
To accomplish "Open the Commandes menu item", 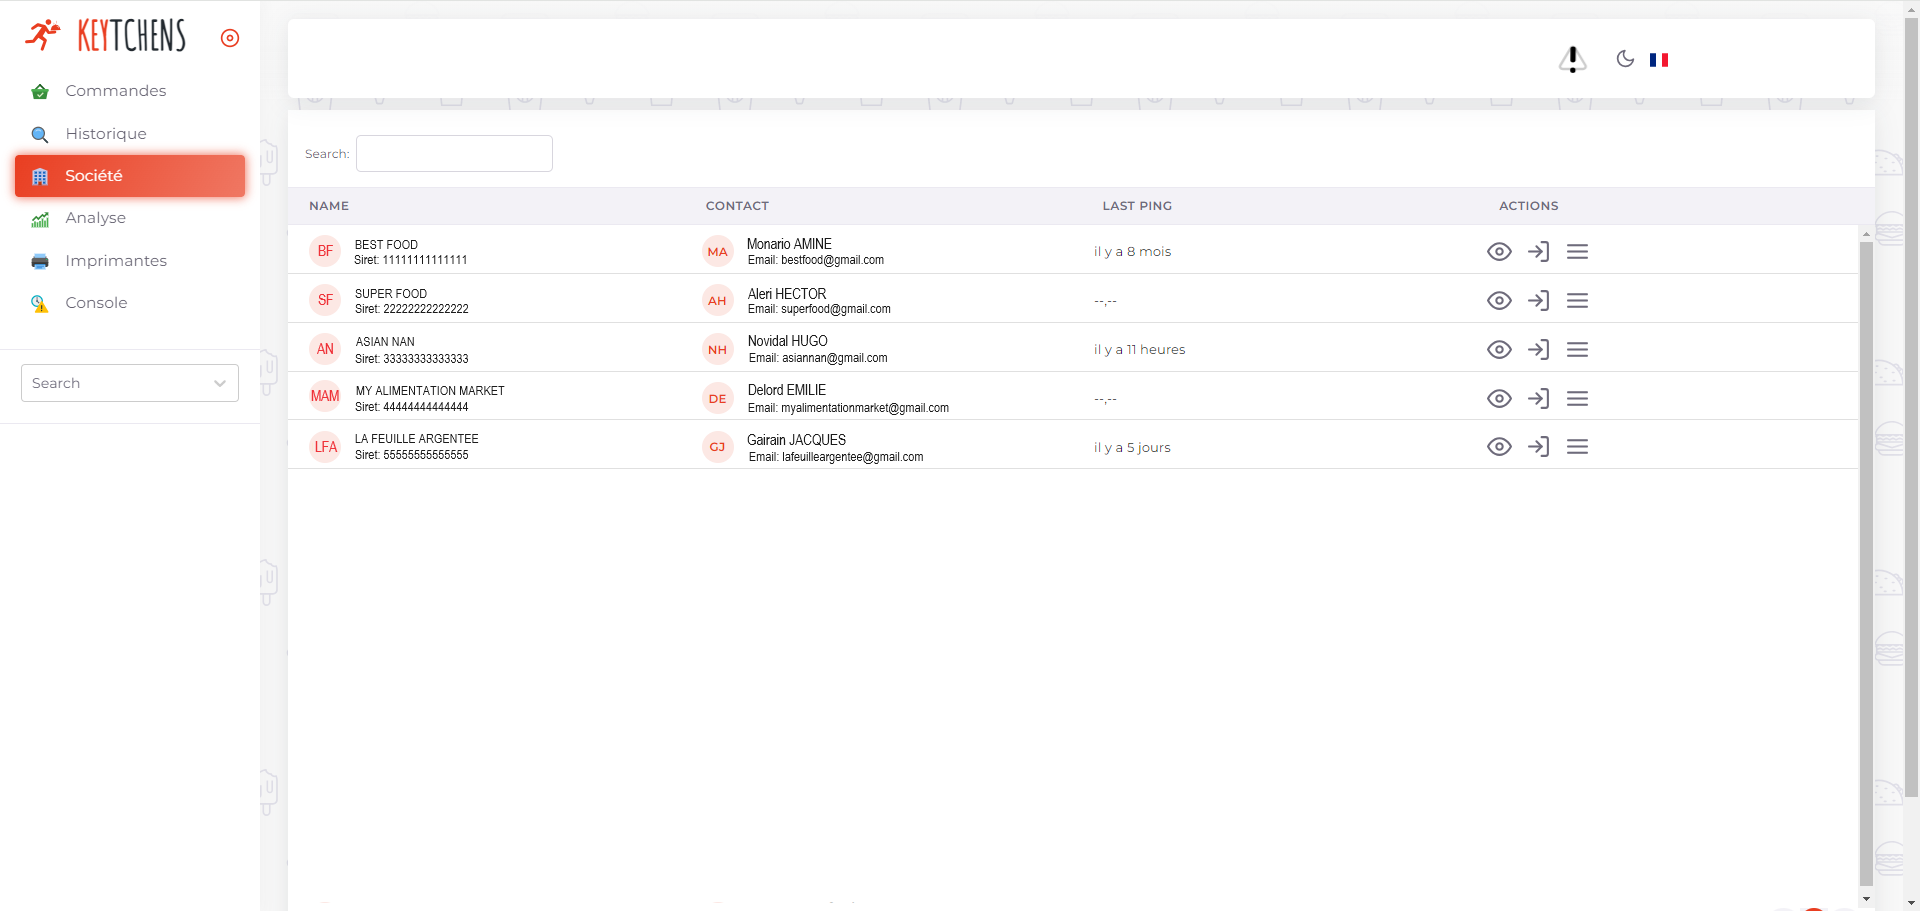I will [x=115, y=91].
